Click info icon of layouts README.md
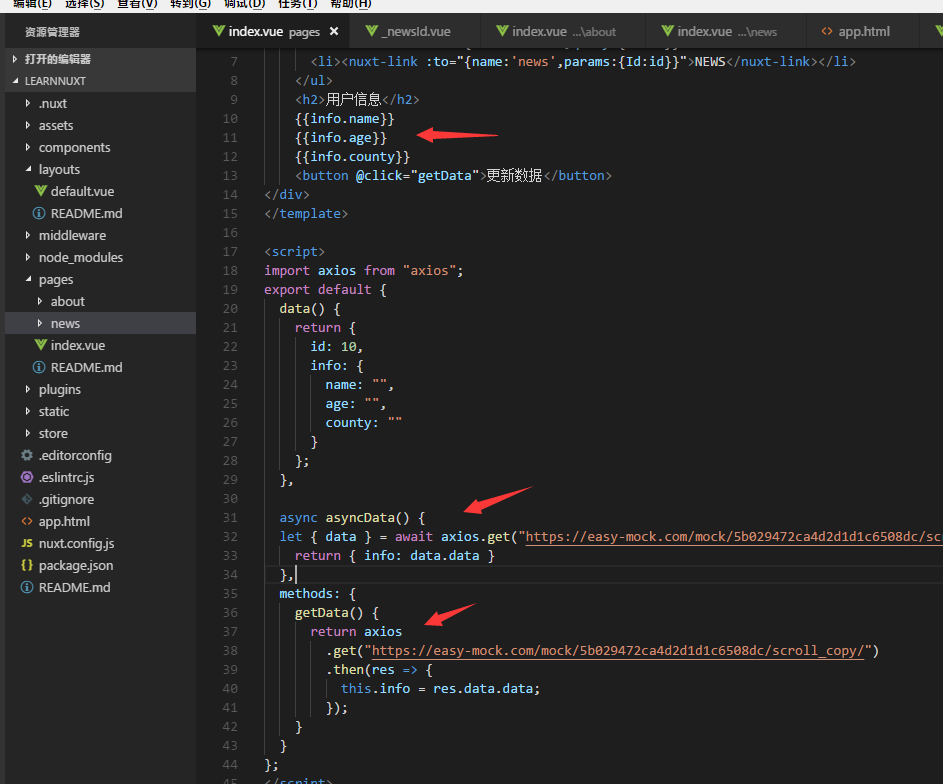Image resolution: width=943 pixels, height=784 pixels. point(38,213)
